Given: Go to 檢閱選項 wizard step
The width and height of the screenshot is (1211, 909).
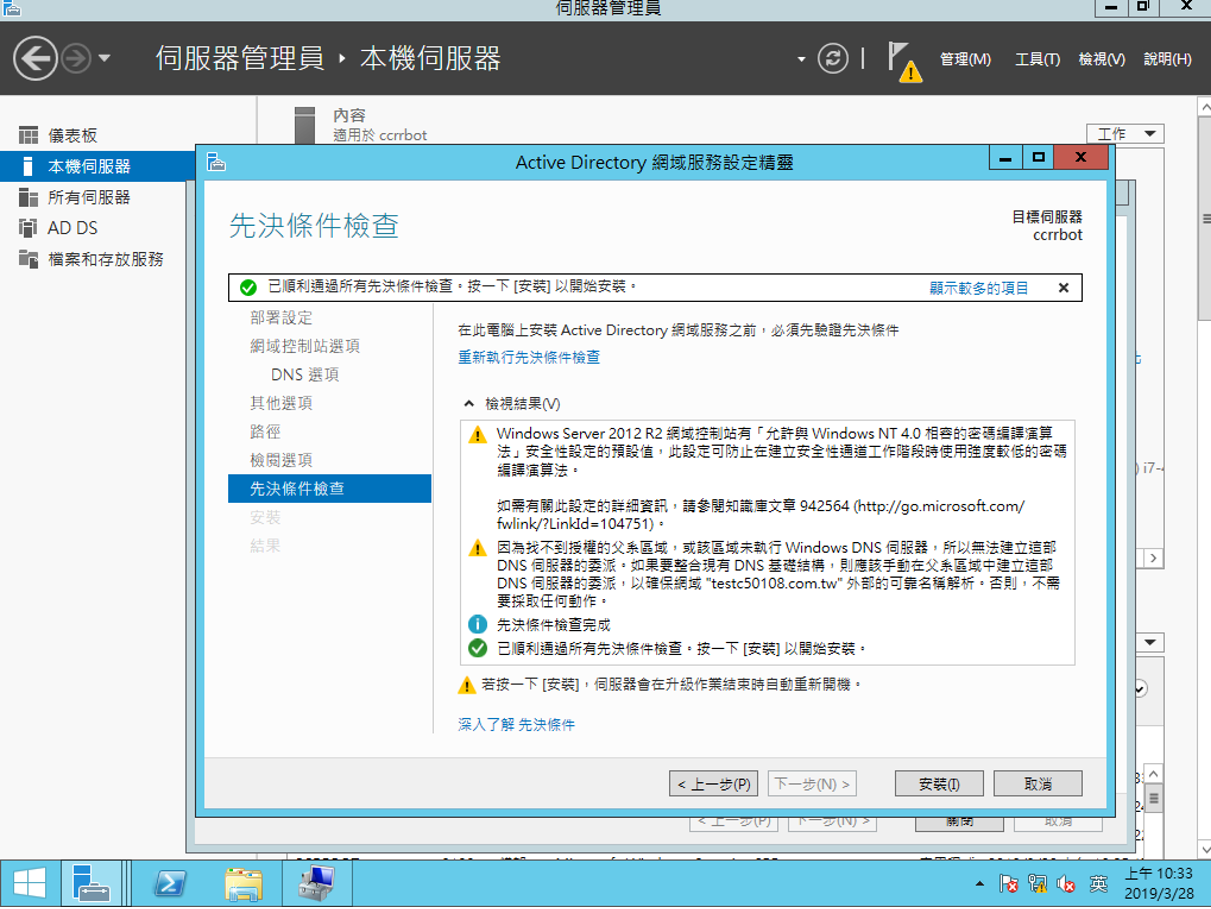Looking at the screenshot, I should click(x=281, y=460).
